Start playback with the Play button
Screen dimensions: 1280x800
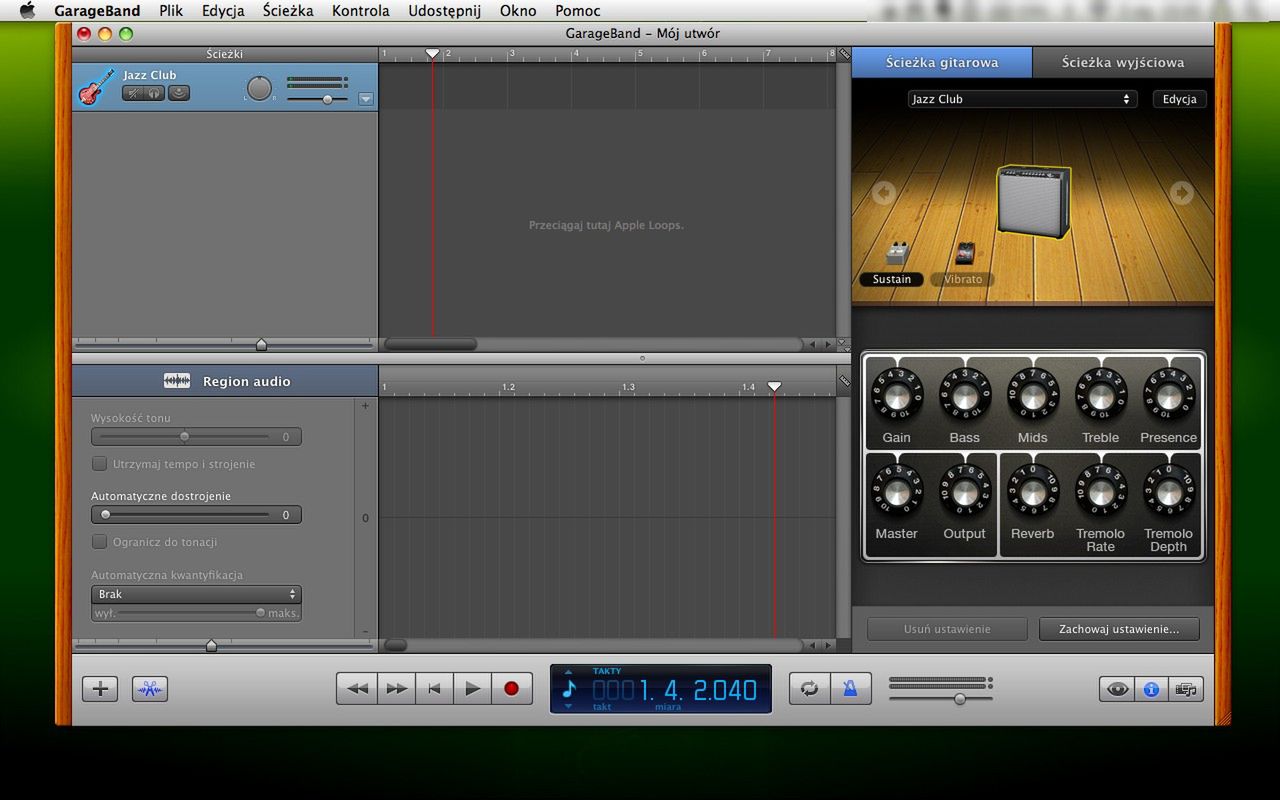tap(473, 689)
